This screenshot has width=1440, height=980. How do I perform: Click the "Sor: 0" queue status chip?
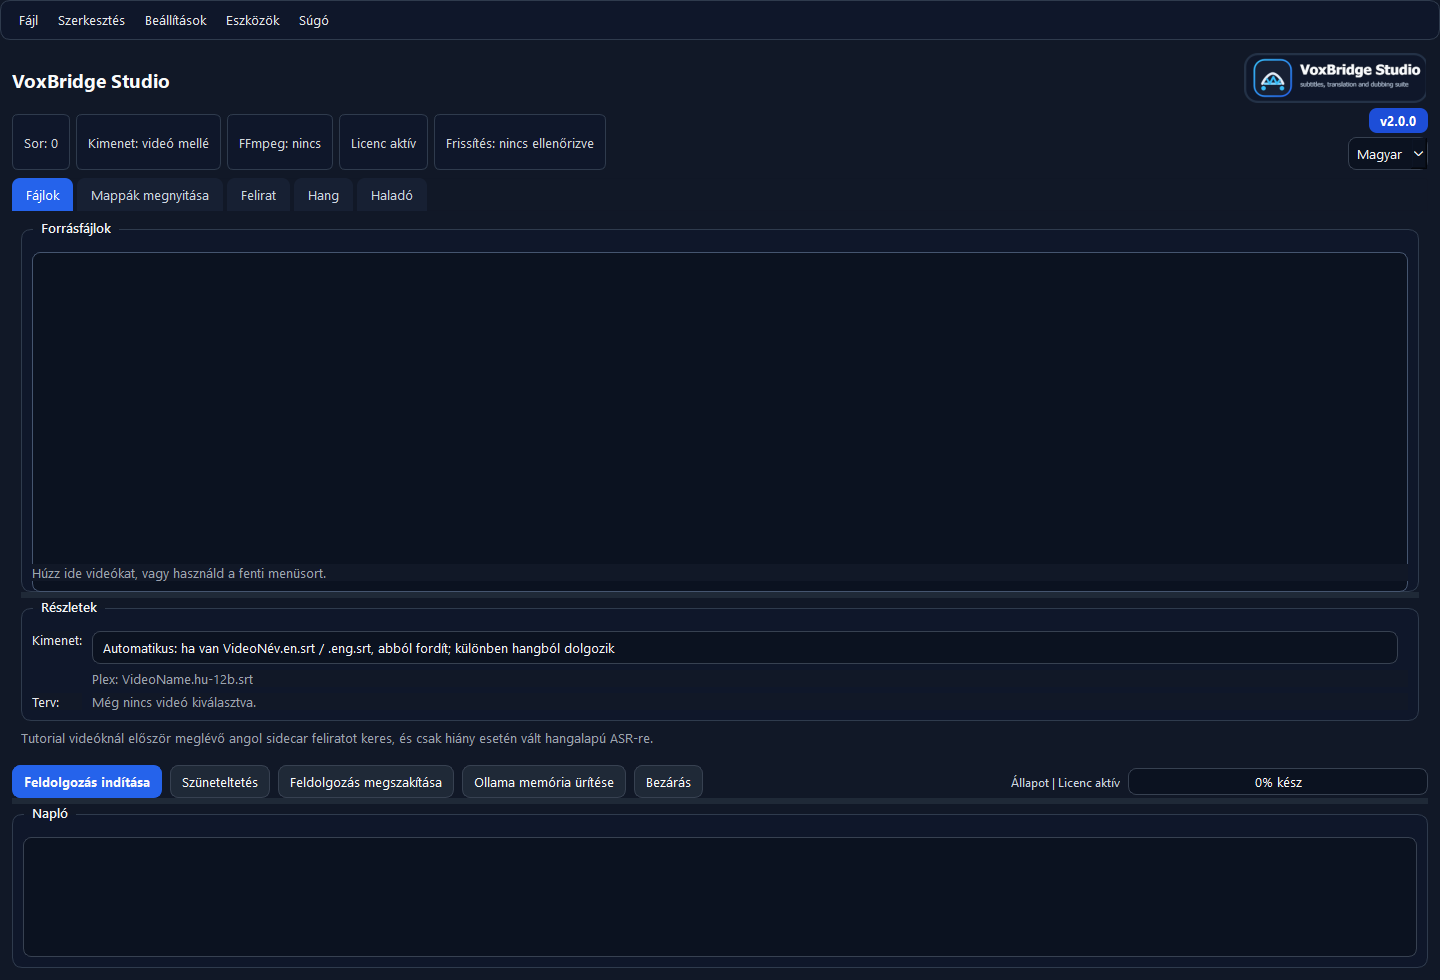tap(40, 142)
